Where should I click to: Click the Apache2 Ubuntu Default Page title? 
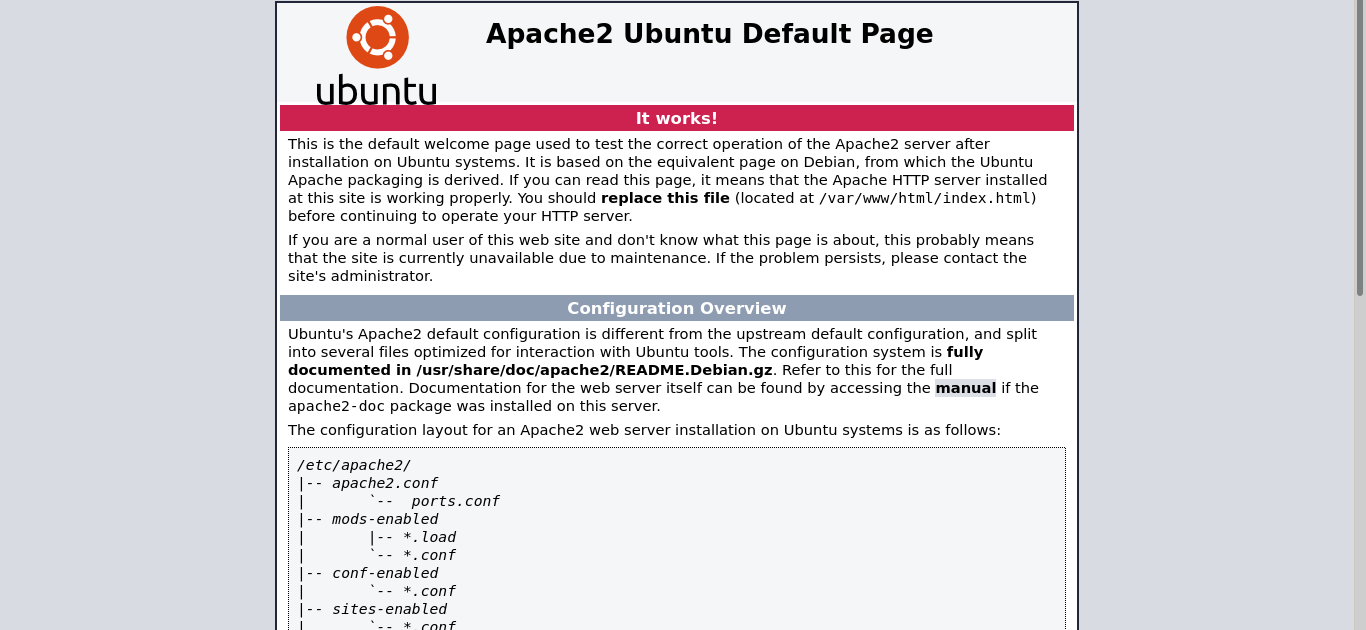pos(709,34)
